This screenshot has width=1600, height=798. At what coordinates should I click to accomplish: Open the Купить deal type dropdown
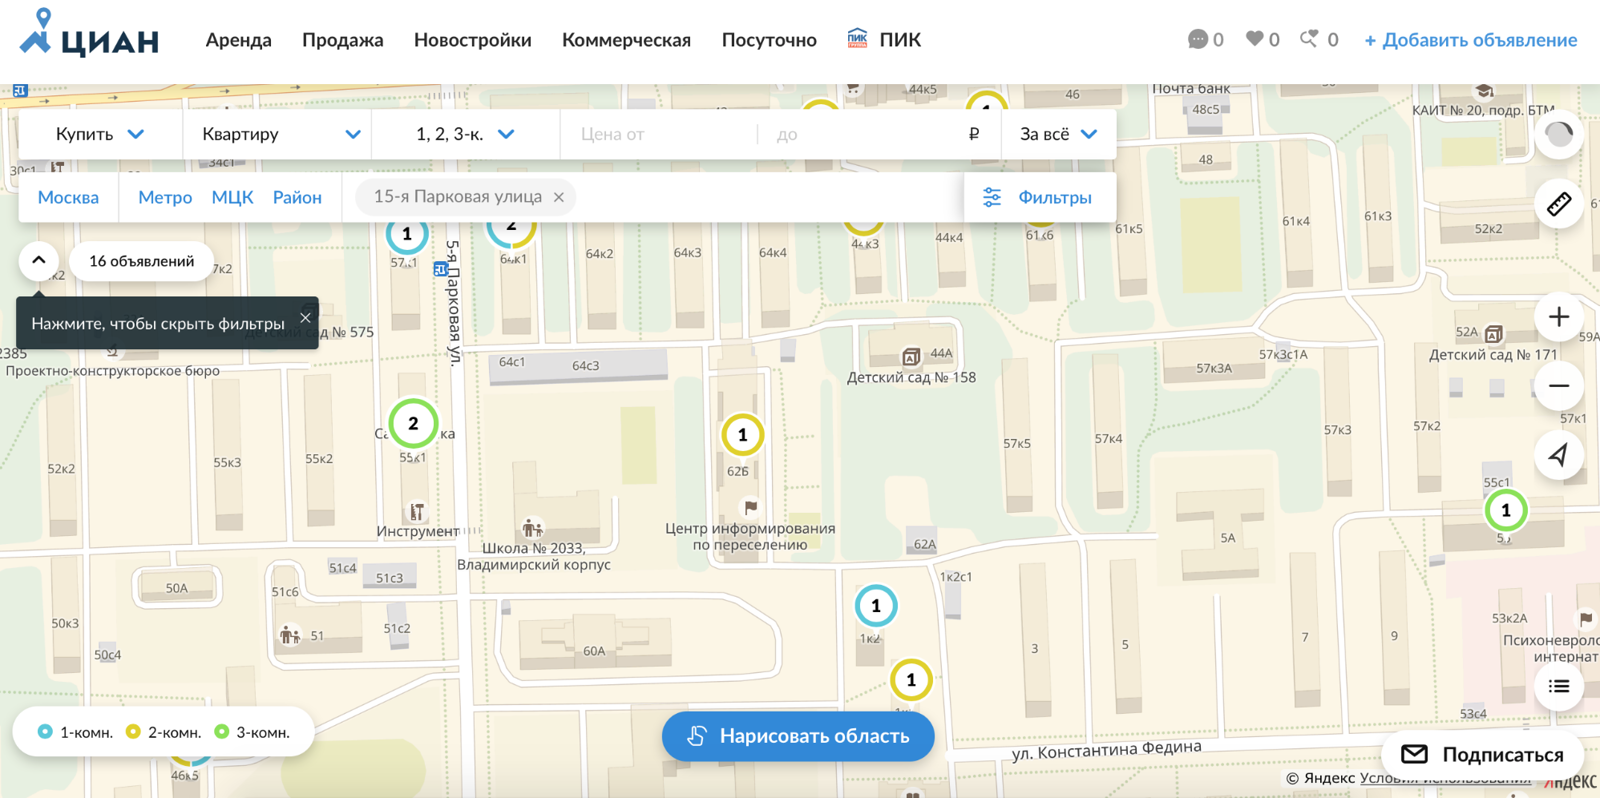(100, 134)
